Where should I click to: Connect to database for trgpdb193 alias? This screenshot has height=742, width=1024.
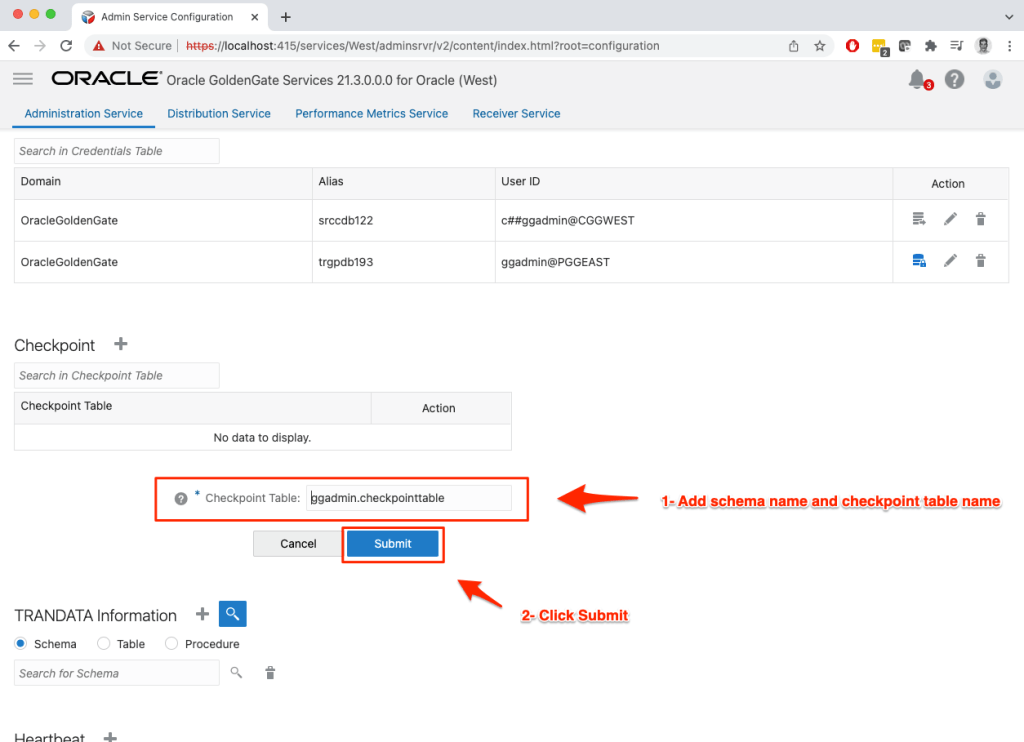[x=919, y=261]
